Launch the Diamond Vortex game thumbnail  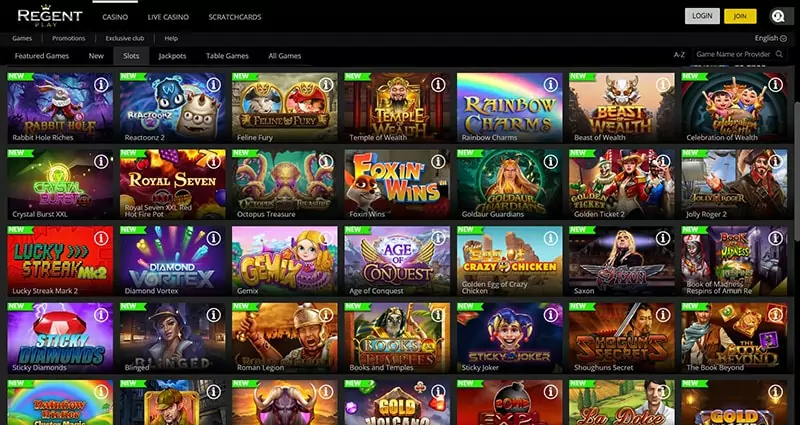point(172,261)
